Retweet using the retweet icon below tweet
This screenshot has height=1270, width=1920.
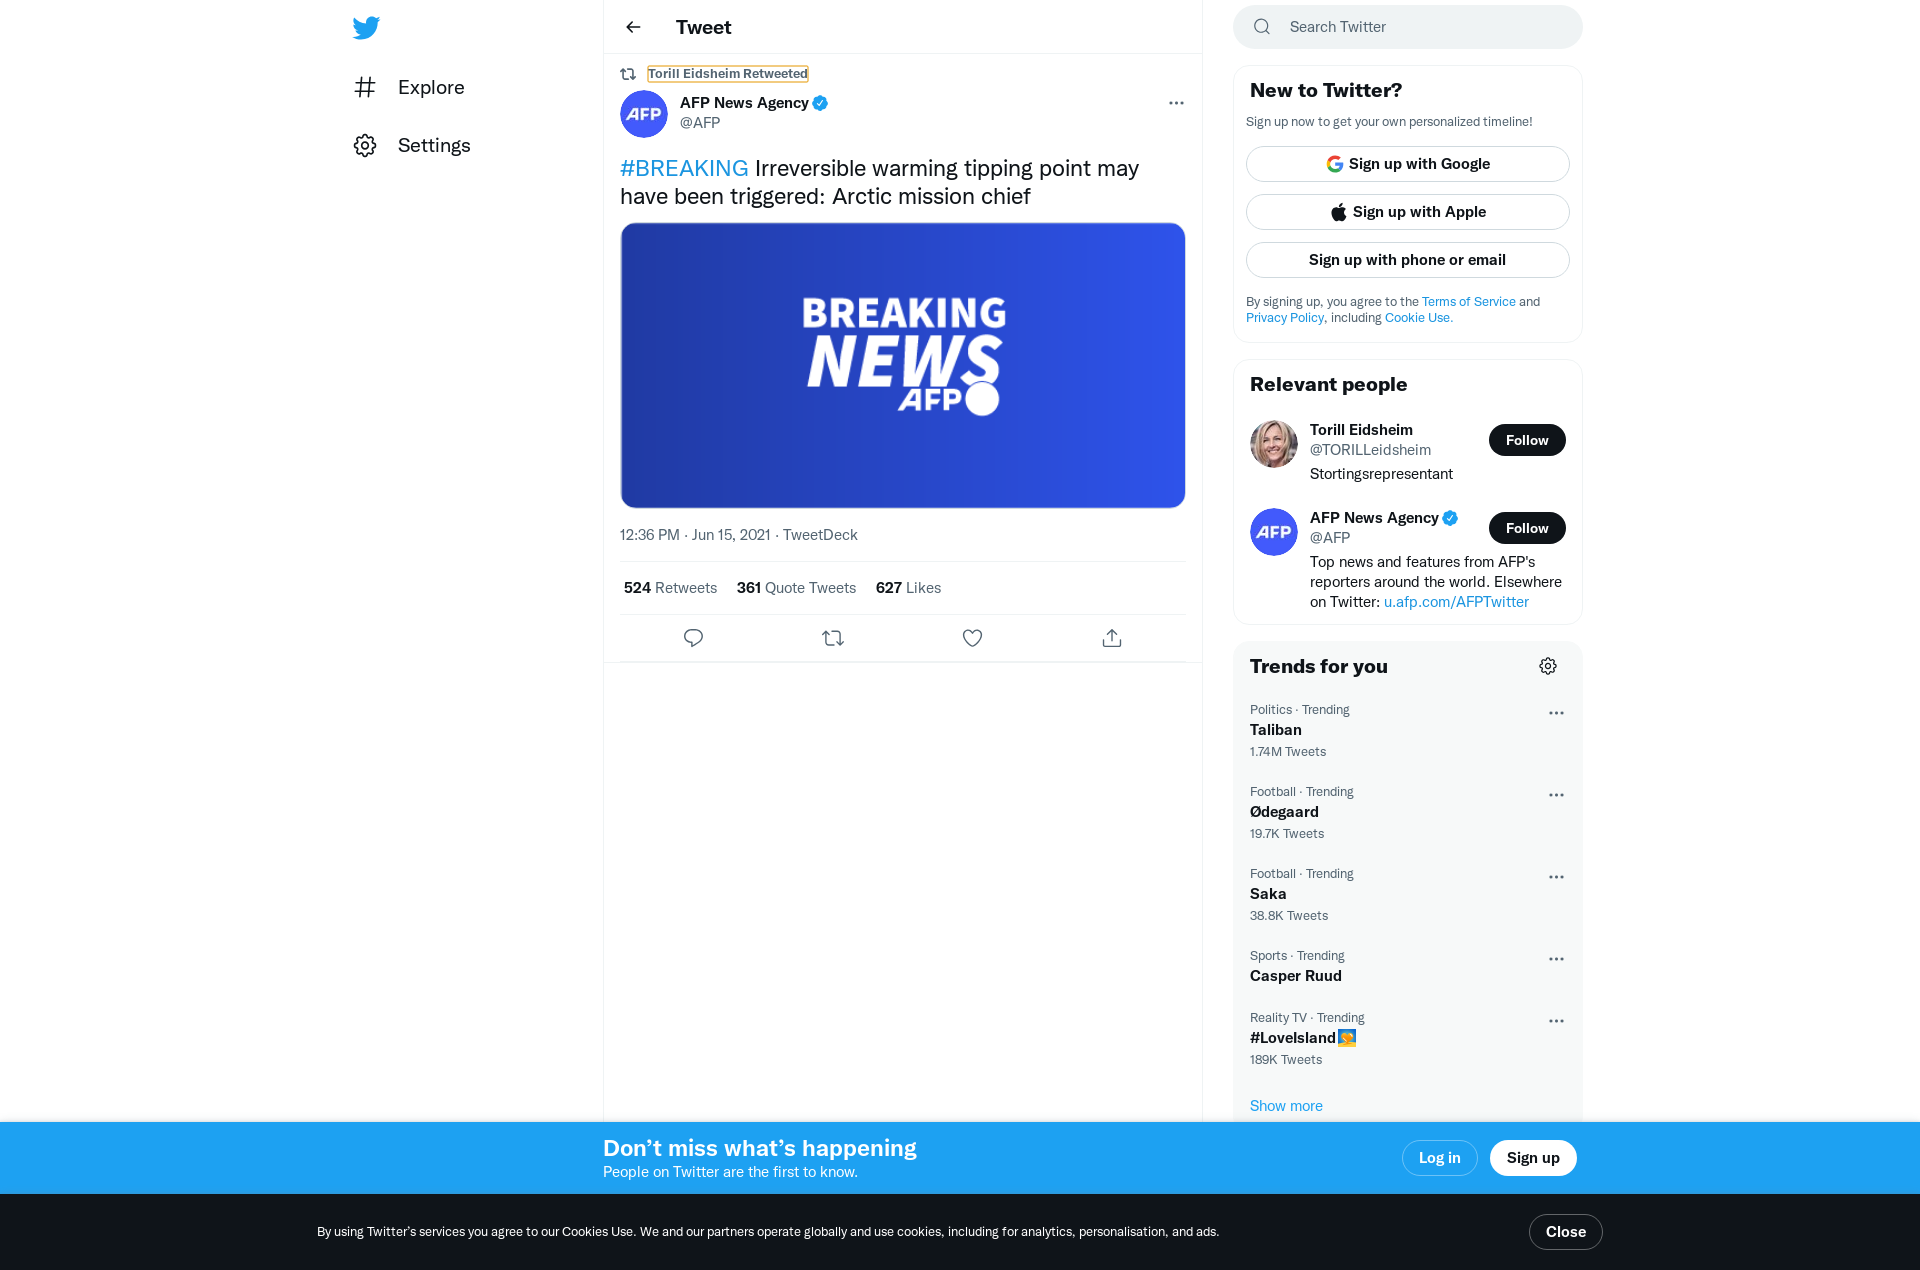pos(833,638)
